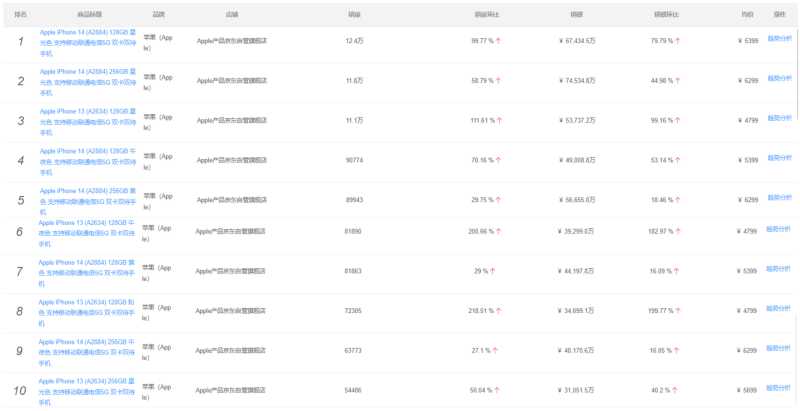The image size is (800, 411).
Task: Click the 销量 column header
Action: pyautogui.click(x=353, y=15)
